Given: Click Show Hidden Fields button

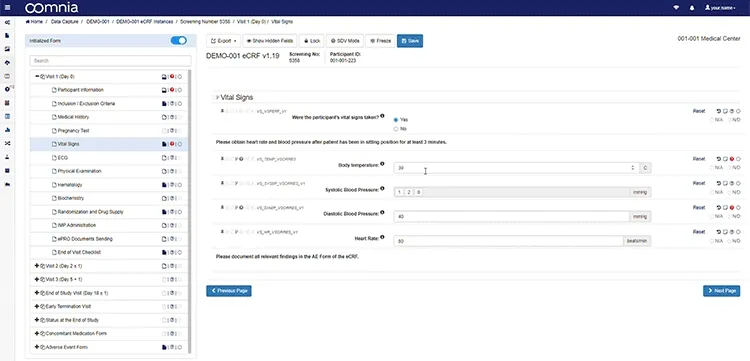Looking at the screenshot, I should click(270, 41).
